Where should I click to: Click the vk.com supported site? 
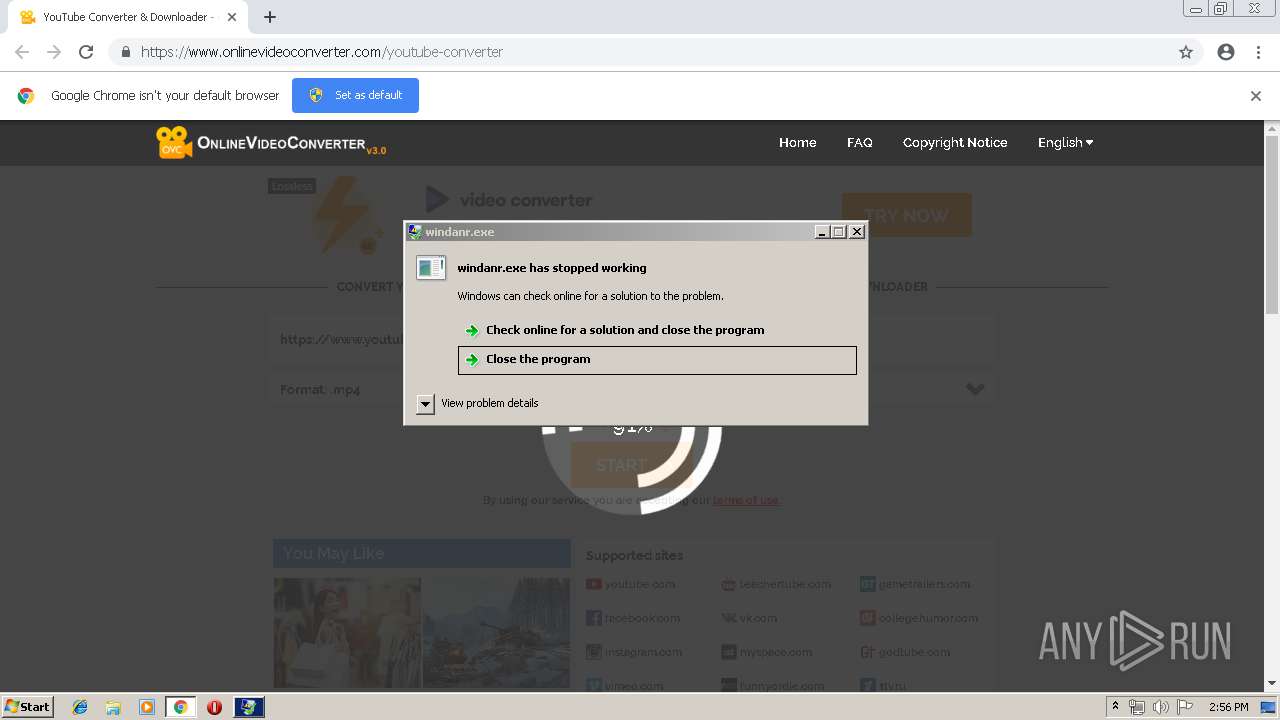[x=749, y=618]
